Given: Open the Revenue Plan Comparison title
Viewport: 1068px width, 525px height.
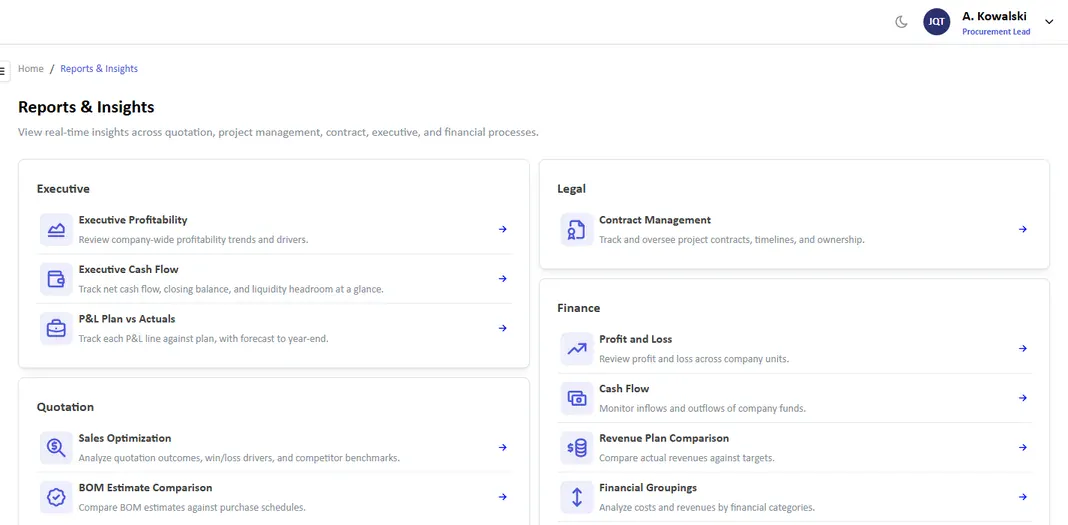Looking at the screenshot, I should click(664, 438).
